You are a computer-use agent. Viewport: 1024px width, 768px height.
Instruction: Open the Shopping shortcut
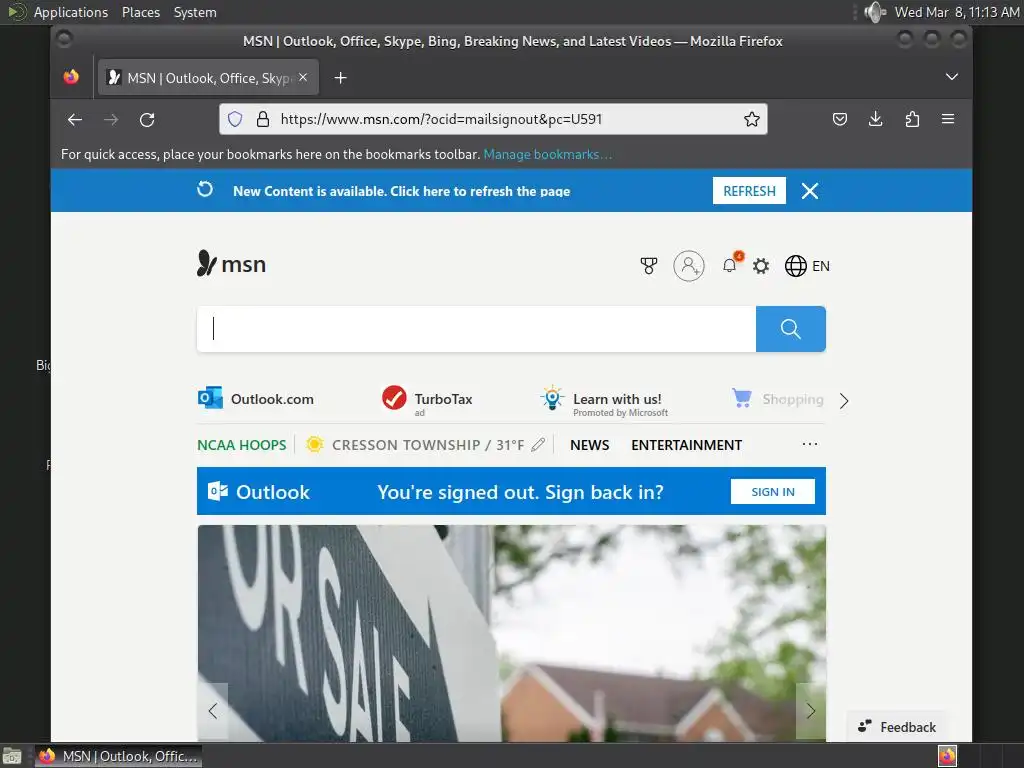coord(778,398)
